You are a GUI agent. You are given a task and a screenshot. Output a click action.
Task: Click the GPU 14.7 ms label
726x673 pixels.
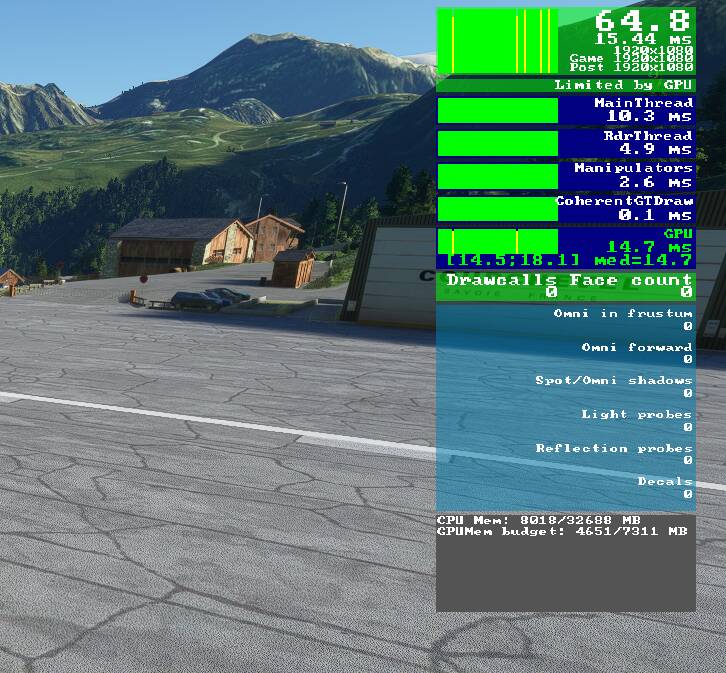coord(650,240)
